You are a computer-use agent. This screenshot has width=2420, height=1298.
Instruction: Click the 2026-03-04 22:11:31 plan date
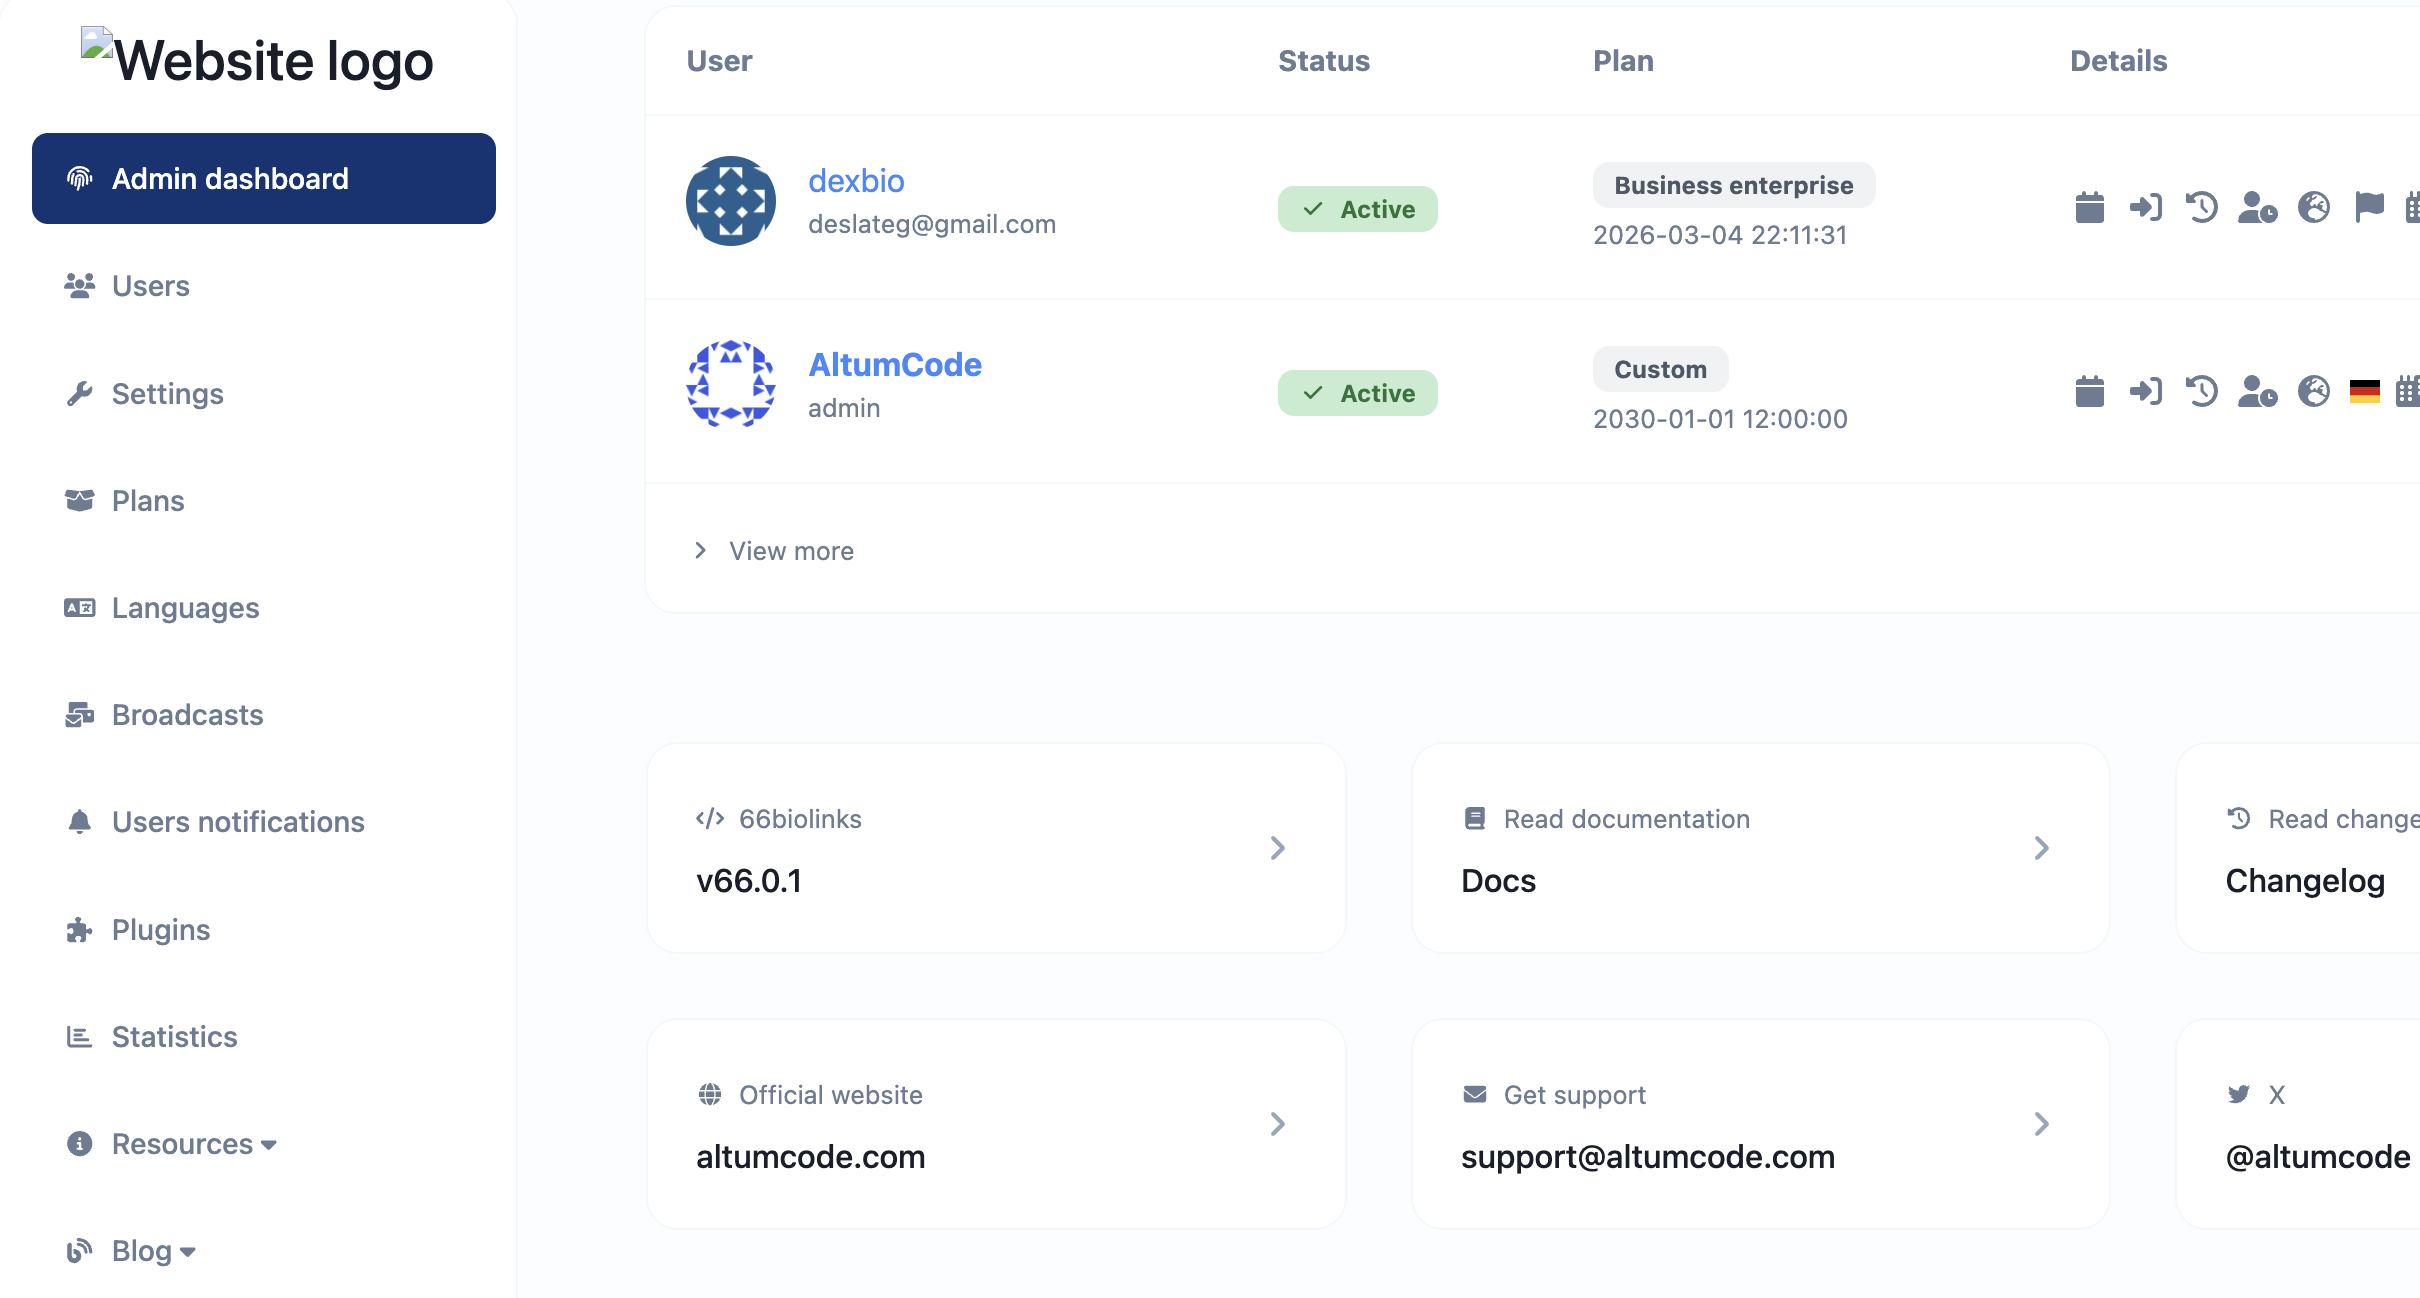point(1720,235)
